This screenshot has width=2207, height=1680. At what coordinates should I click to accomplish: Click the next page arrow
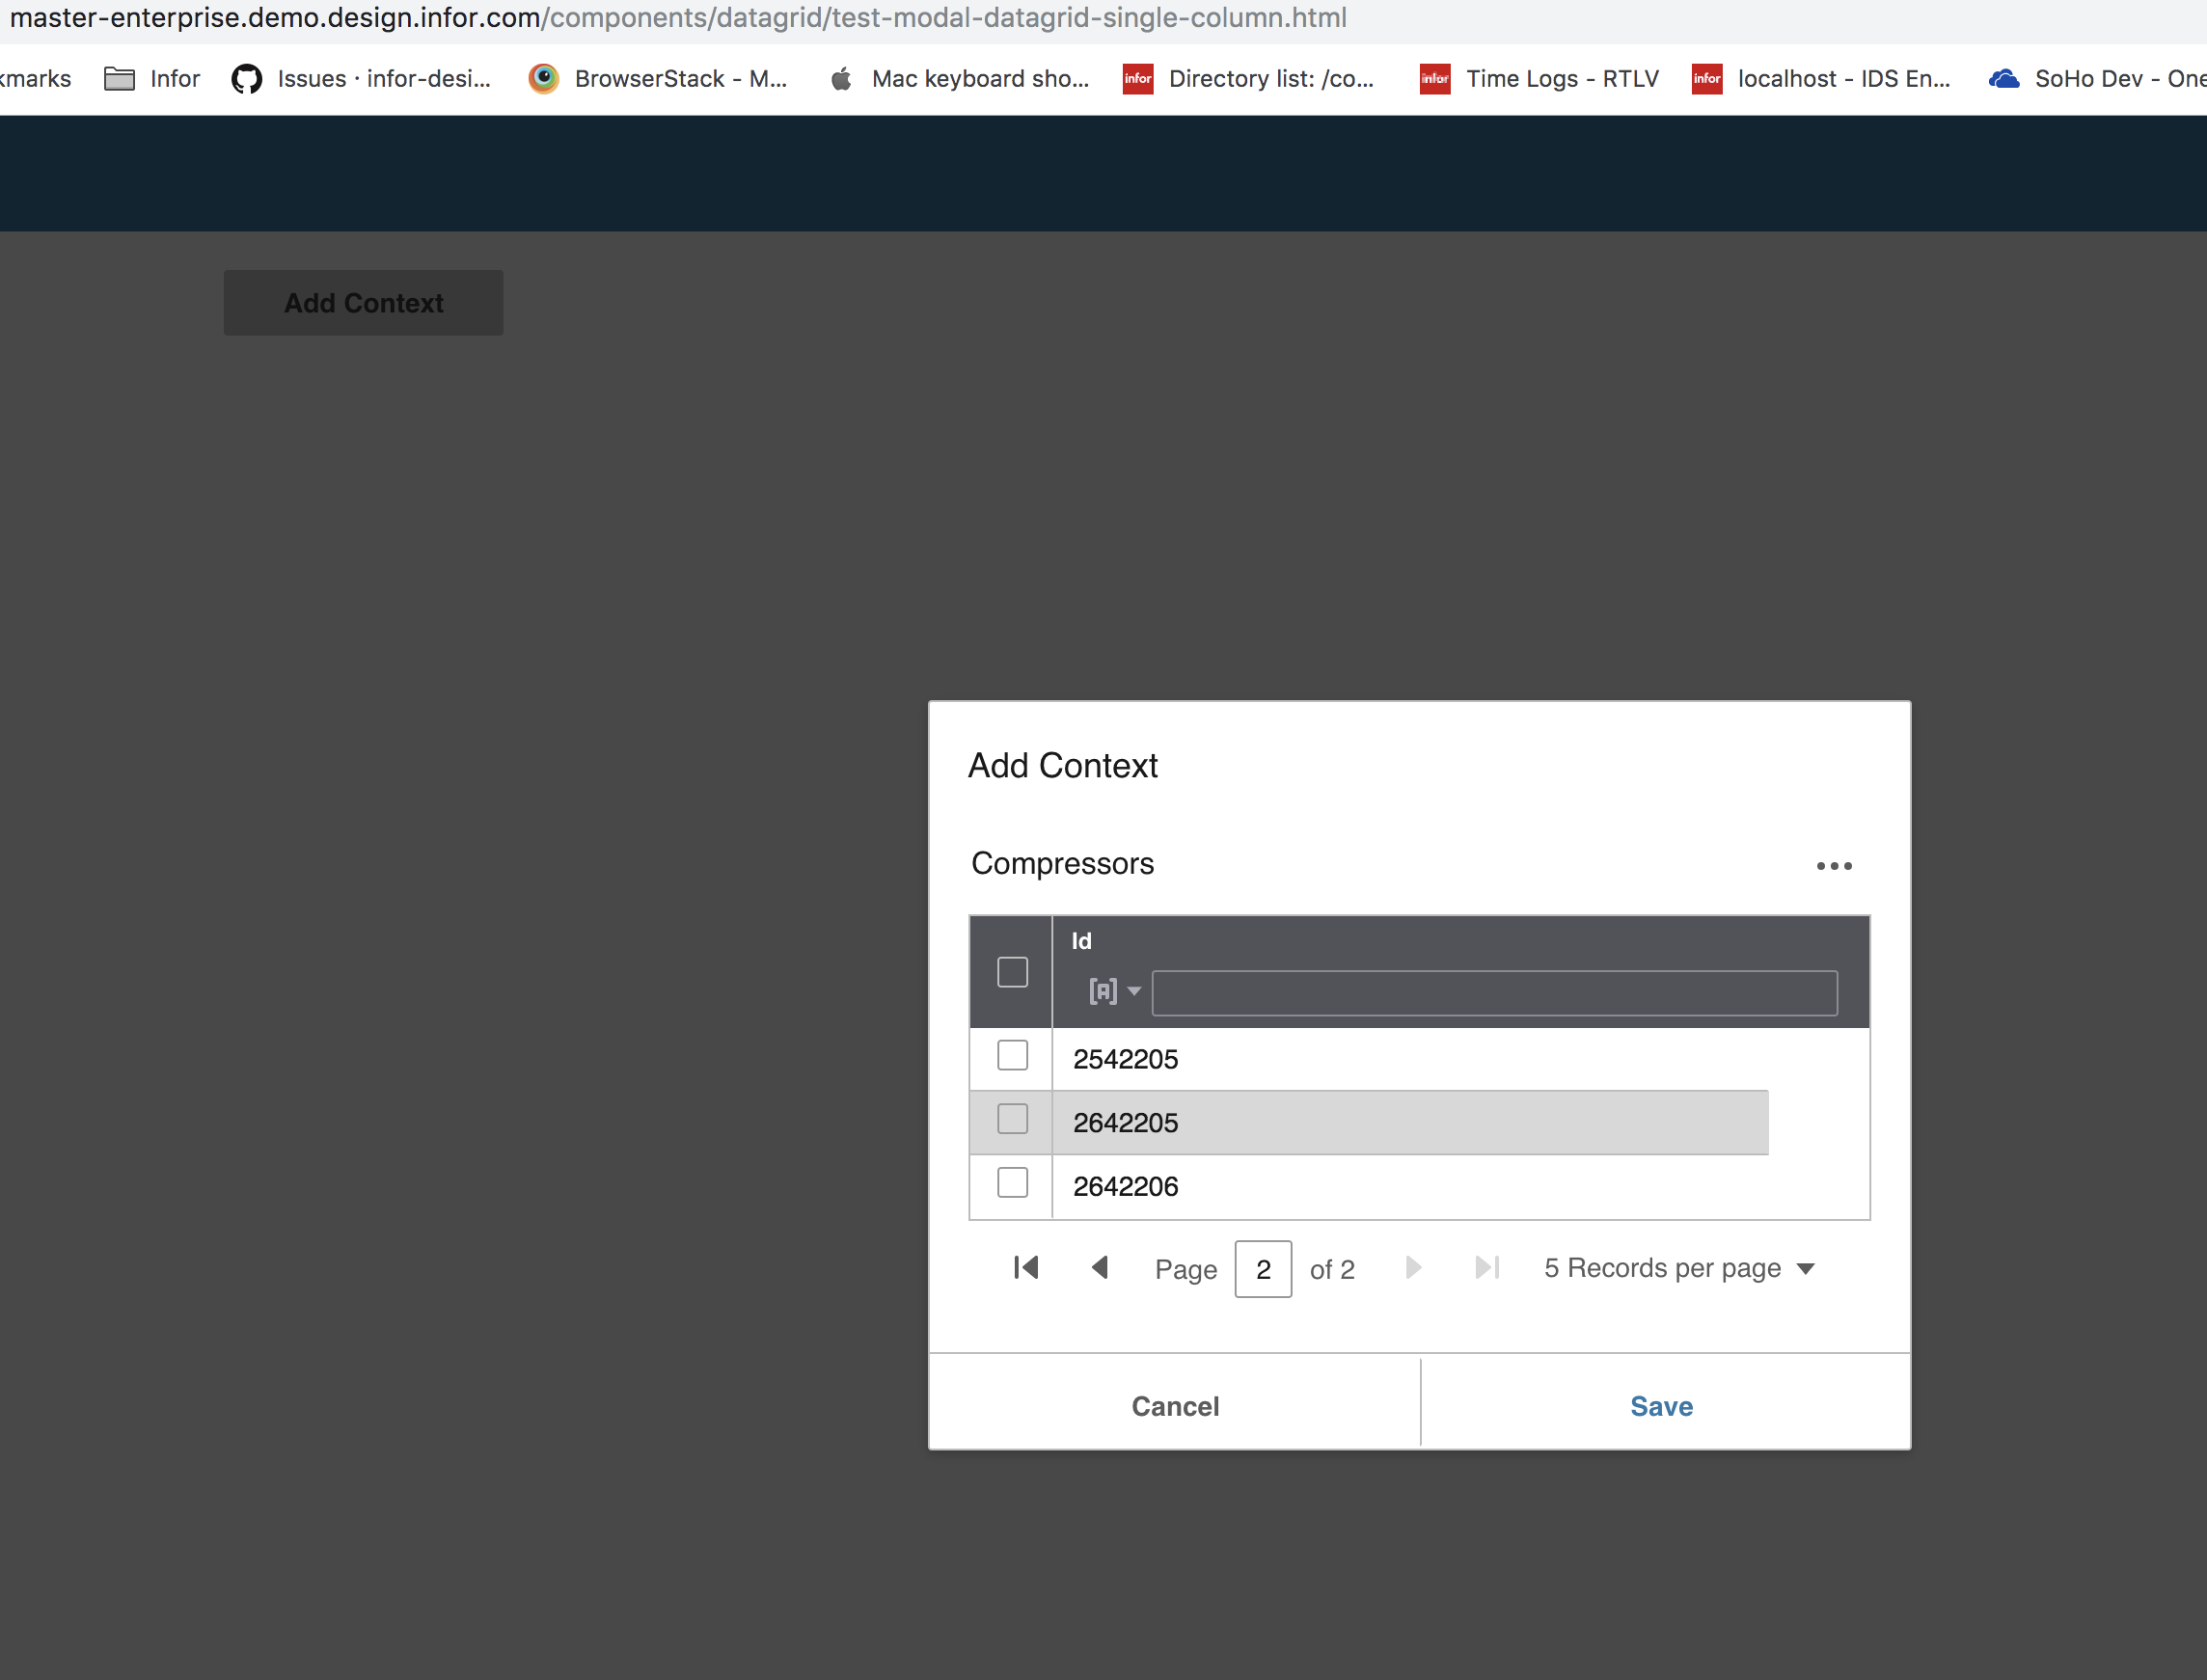[x=1412, y=1268]
